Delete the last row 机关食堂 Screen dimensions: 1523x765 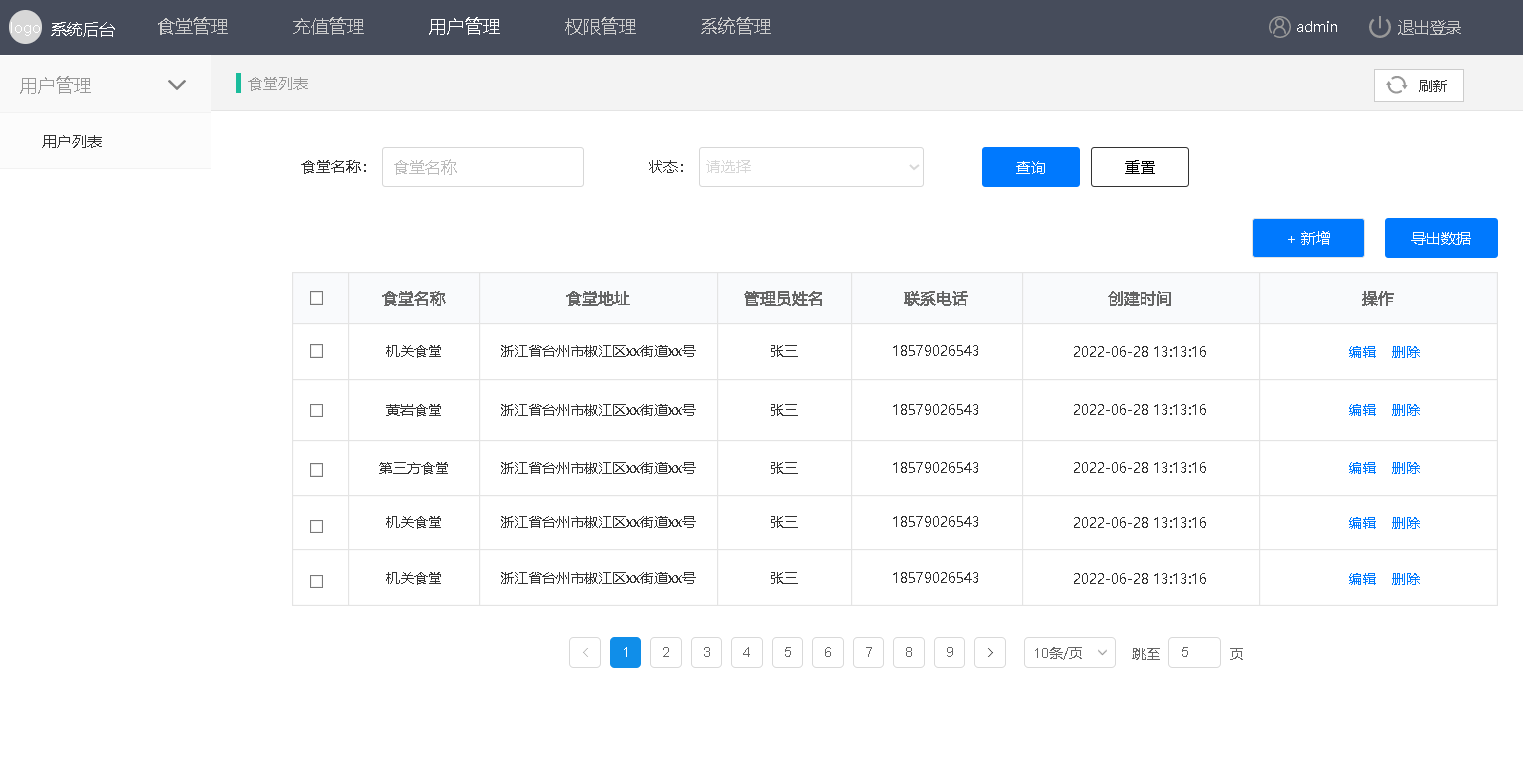[x=1406, y=579]
